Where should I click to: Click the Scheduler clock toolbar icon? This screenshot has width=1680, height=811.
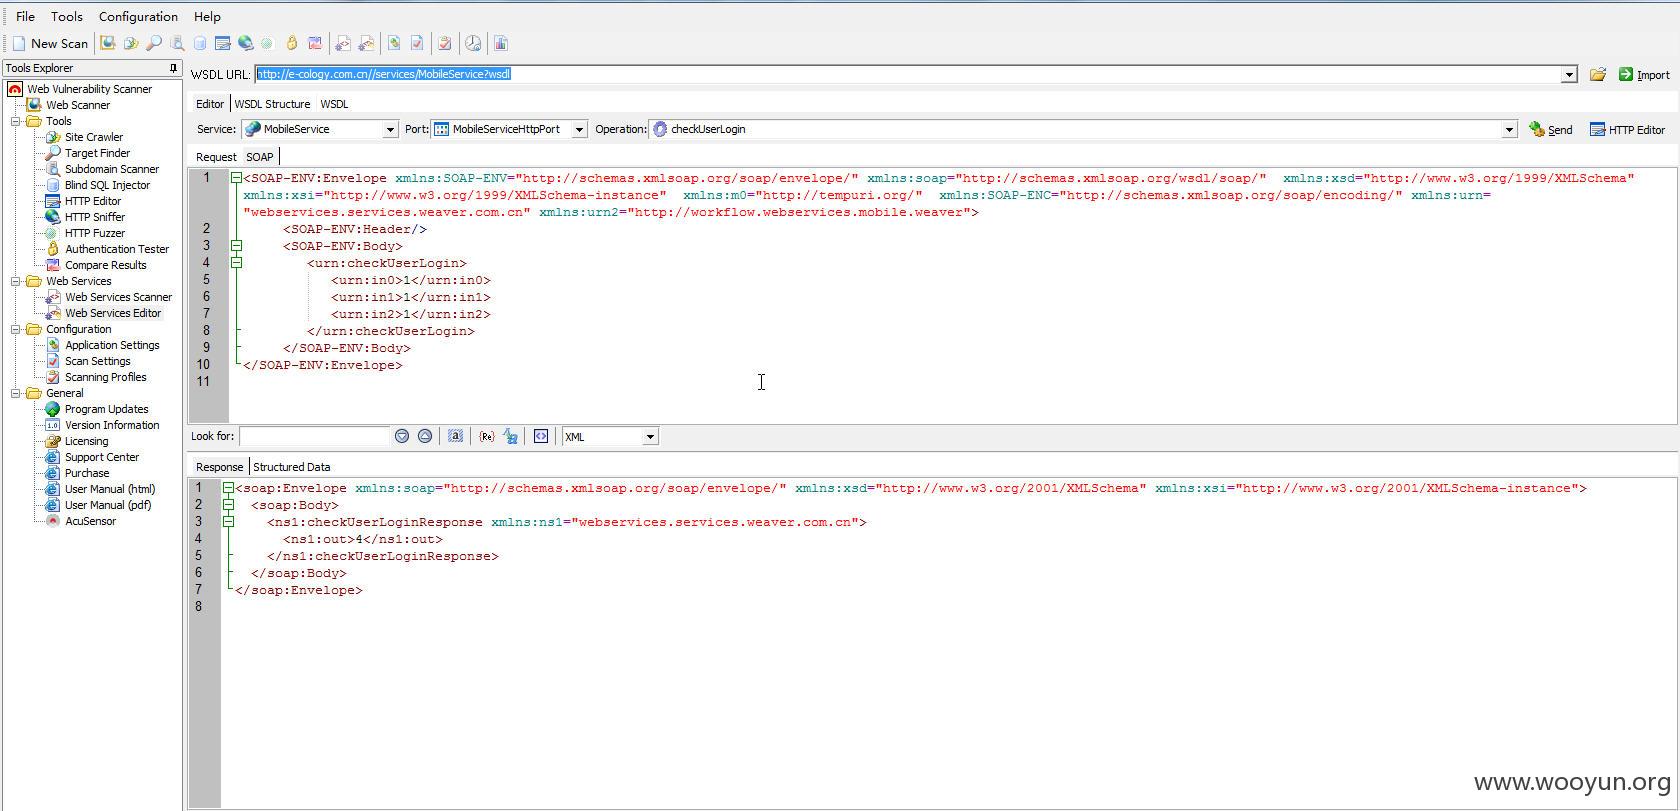[473, 43]
